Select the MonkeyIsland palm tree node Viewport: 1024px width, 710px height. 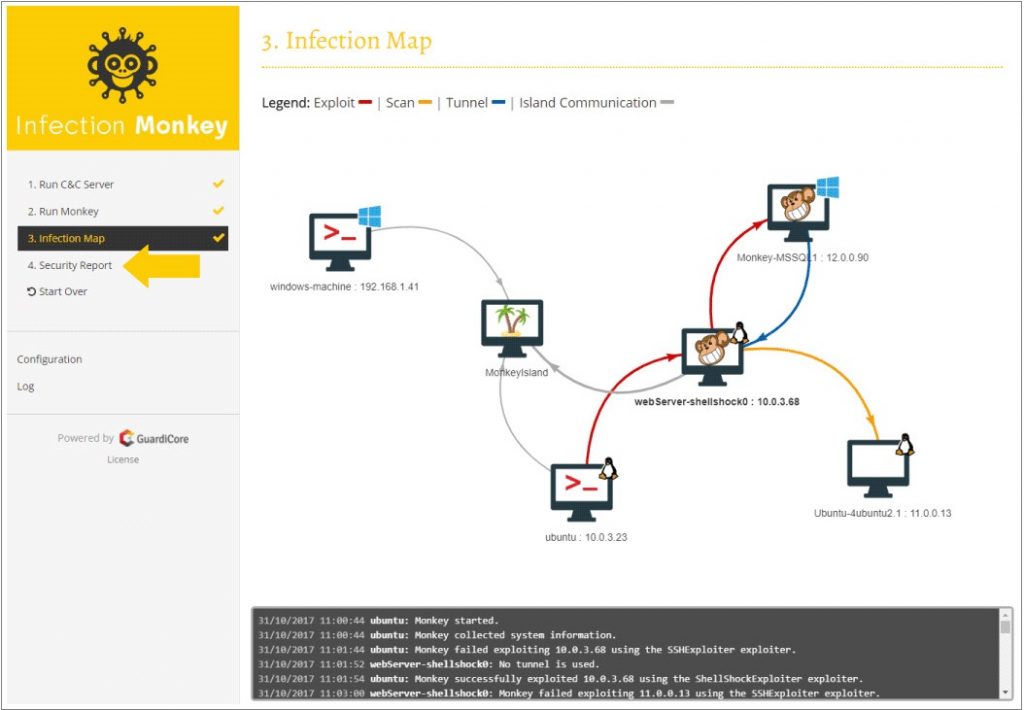click(512, 329)
